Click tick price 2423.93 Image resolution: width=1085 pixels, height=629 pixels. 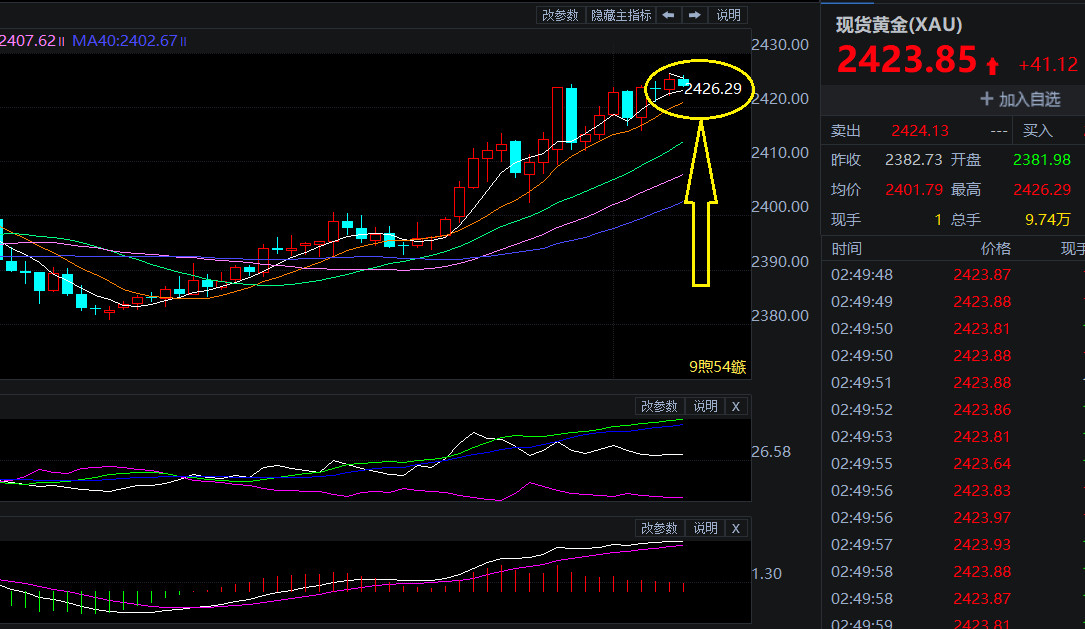click(x=982, y=545)
